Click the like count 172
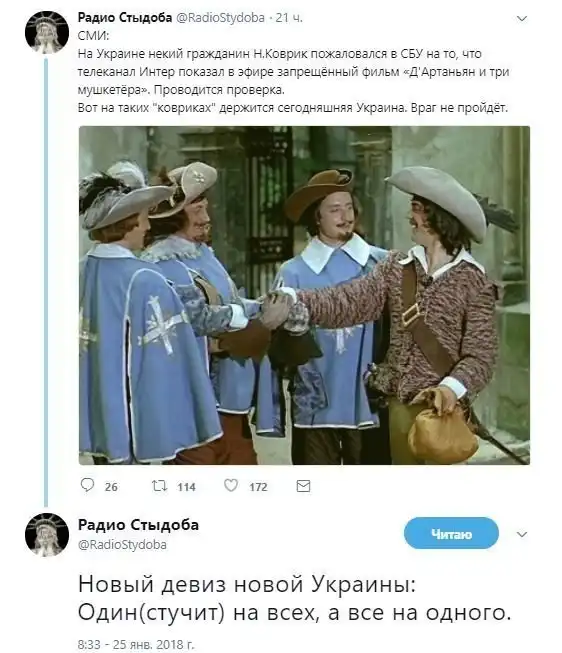 coord(258,487)
